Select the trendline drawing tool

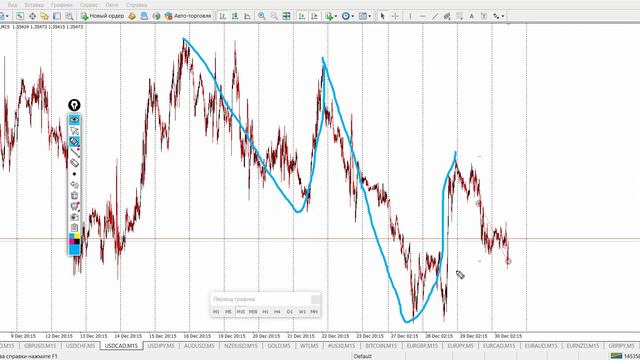pyautogui.click(x=435, y=16)
